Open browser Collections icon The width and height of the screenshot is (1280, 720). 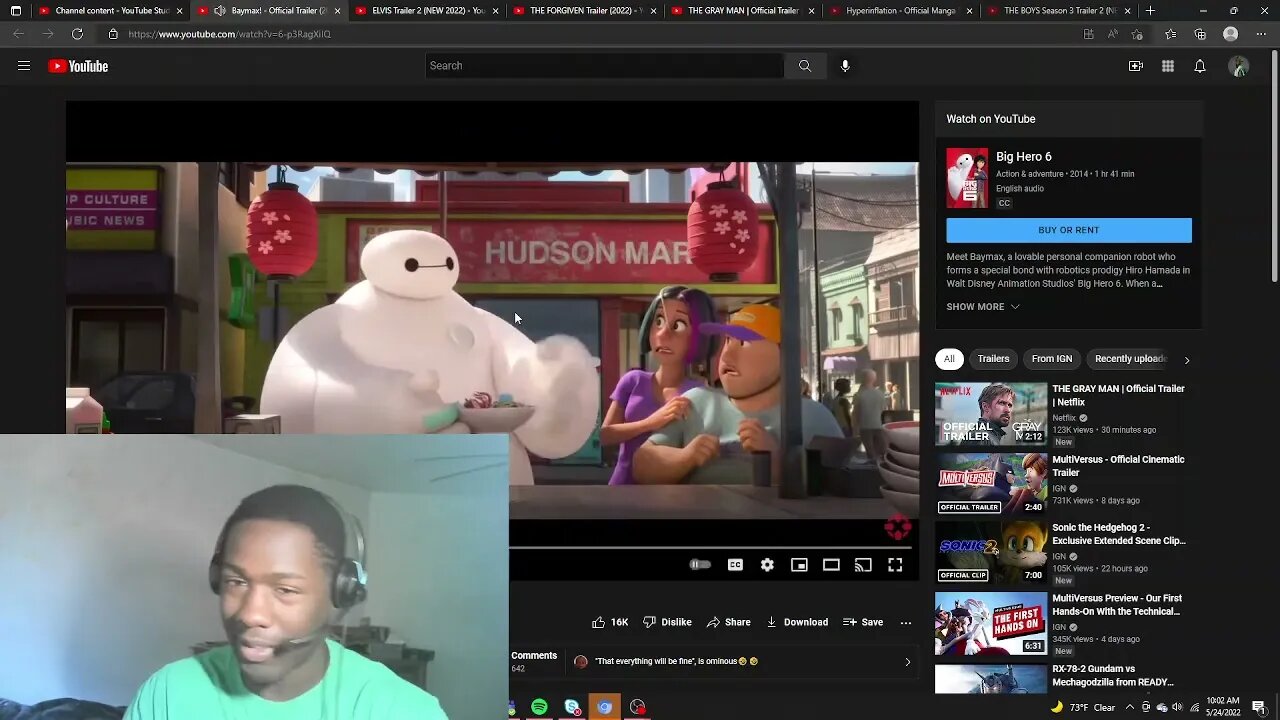point(1200,34)
